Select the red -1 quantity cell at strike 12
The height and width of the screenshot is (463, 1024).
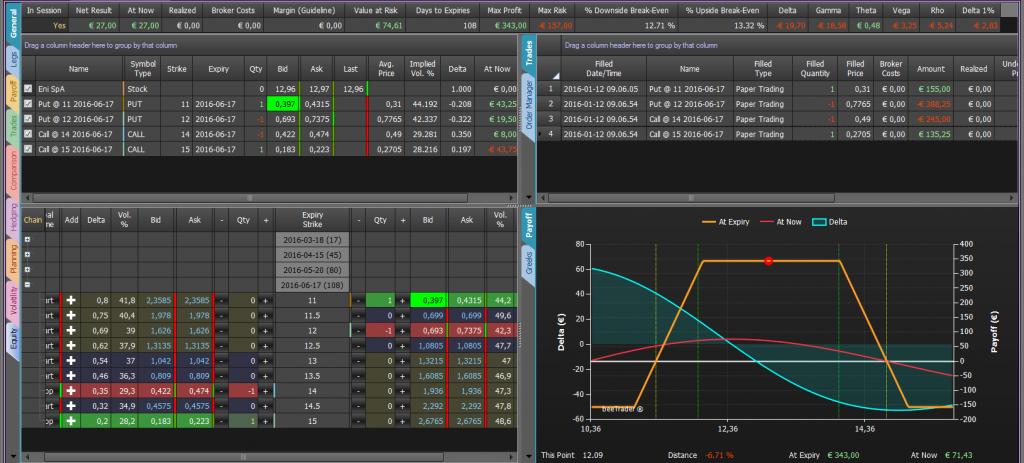[381, 330]
